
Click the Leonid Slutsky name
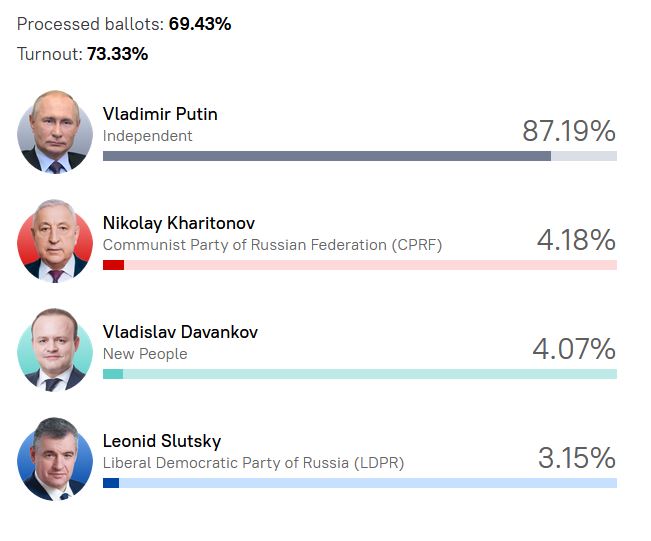(x=162, y=441)
